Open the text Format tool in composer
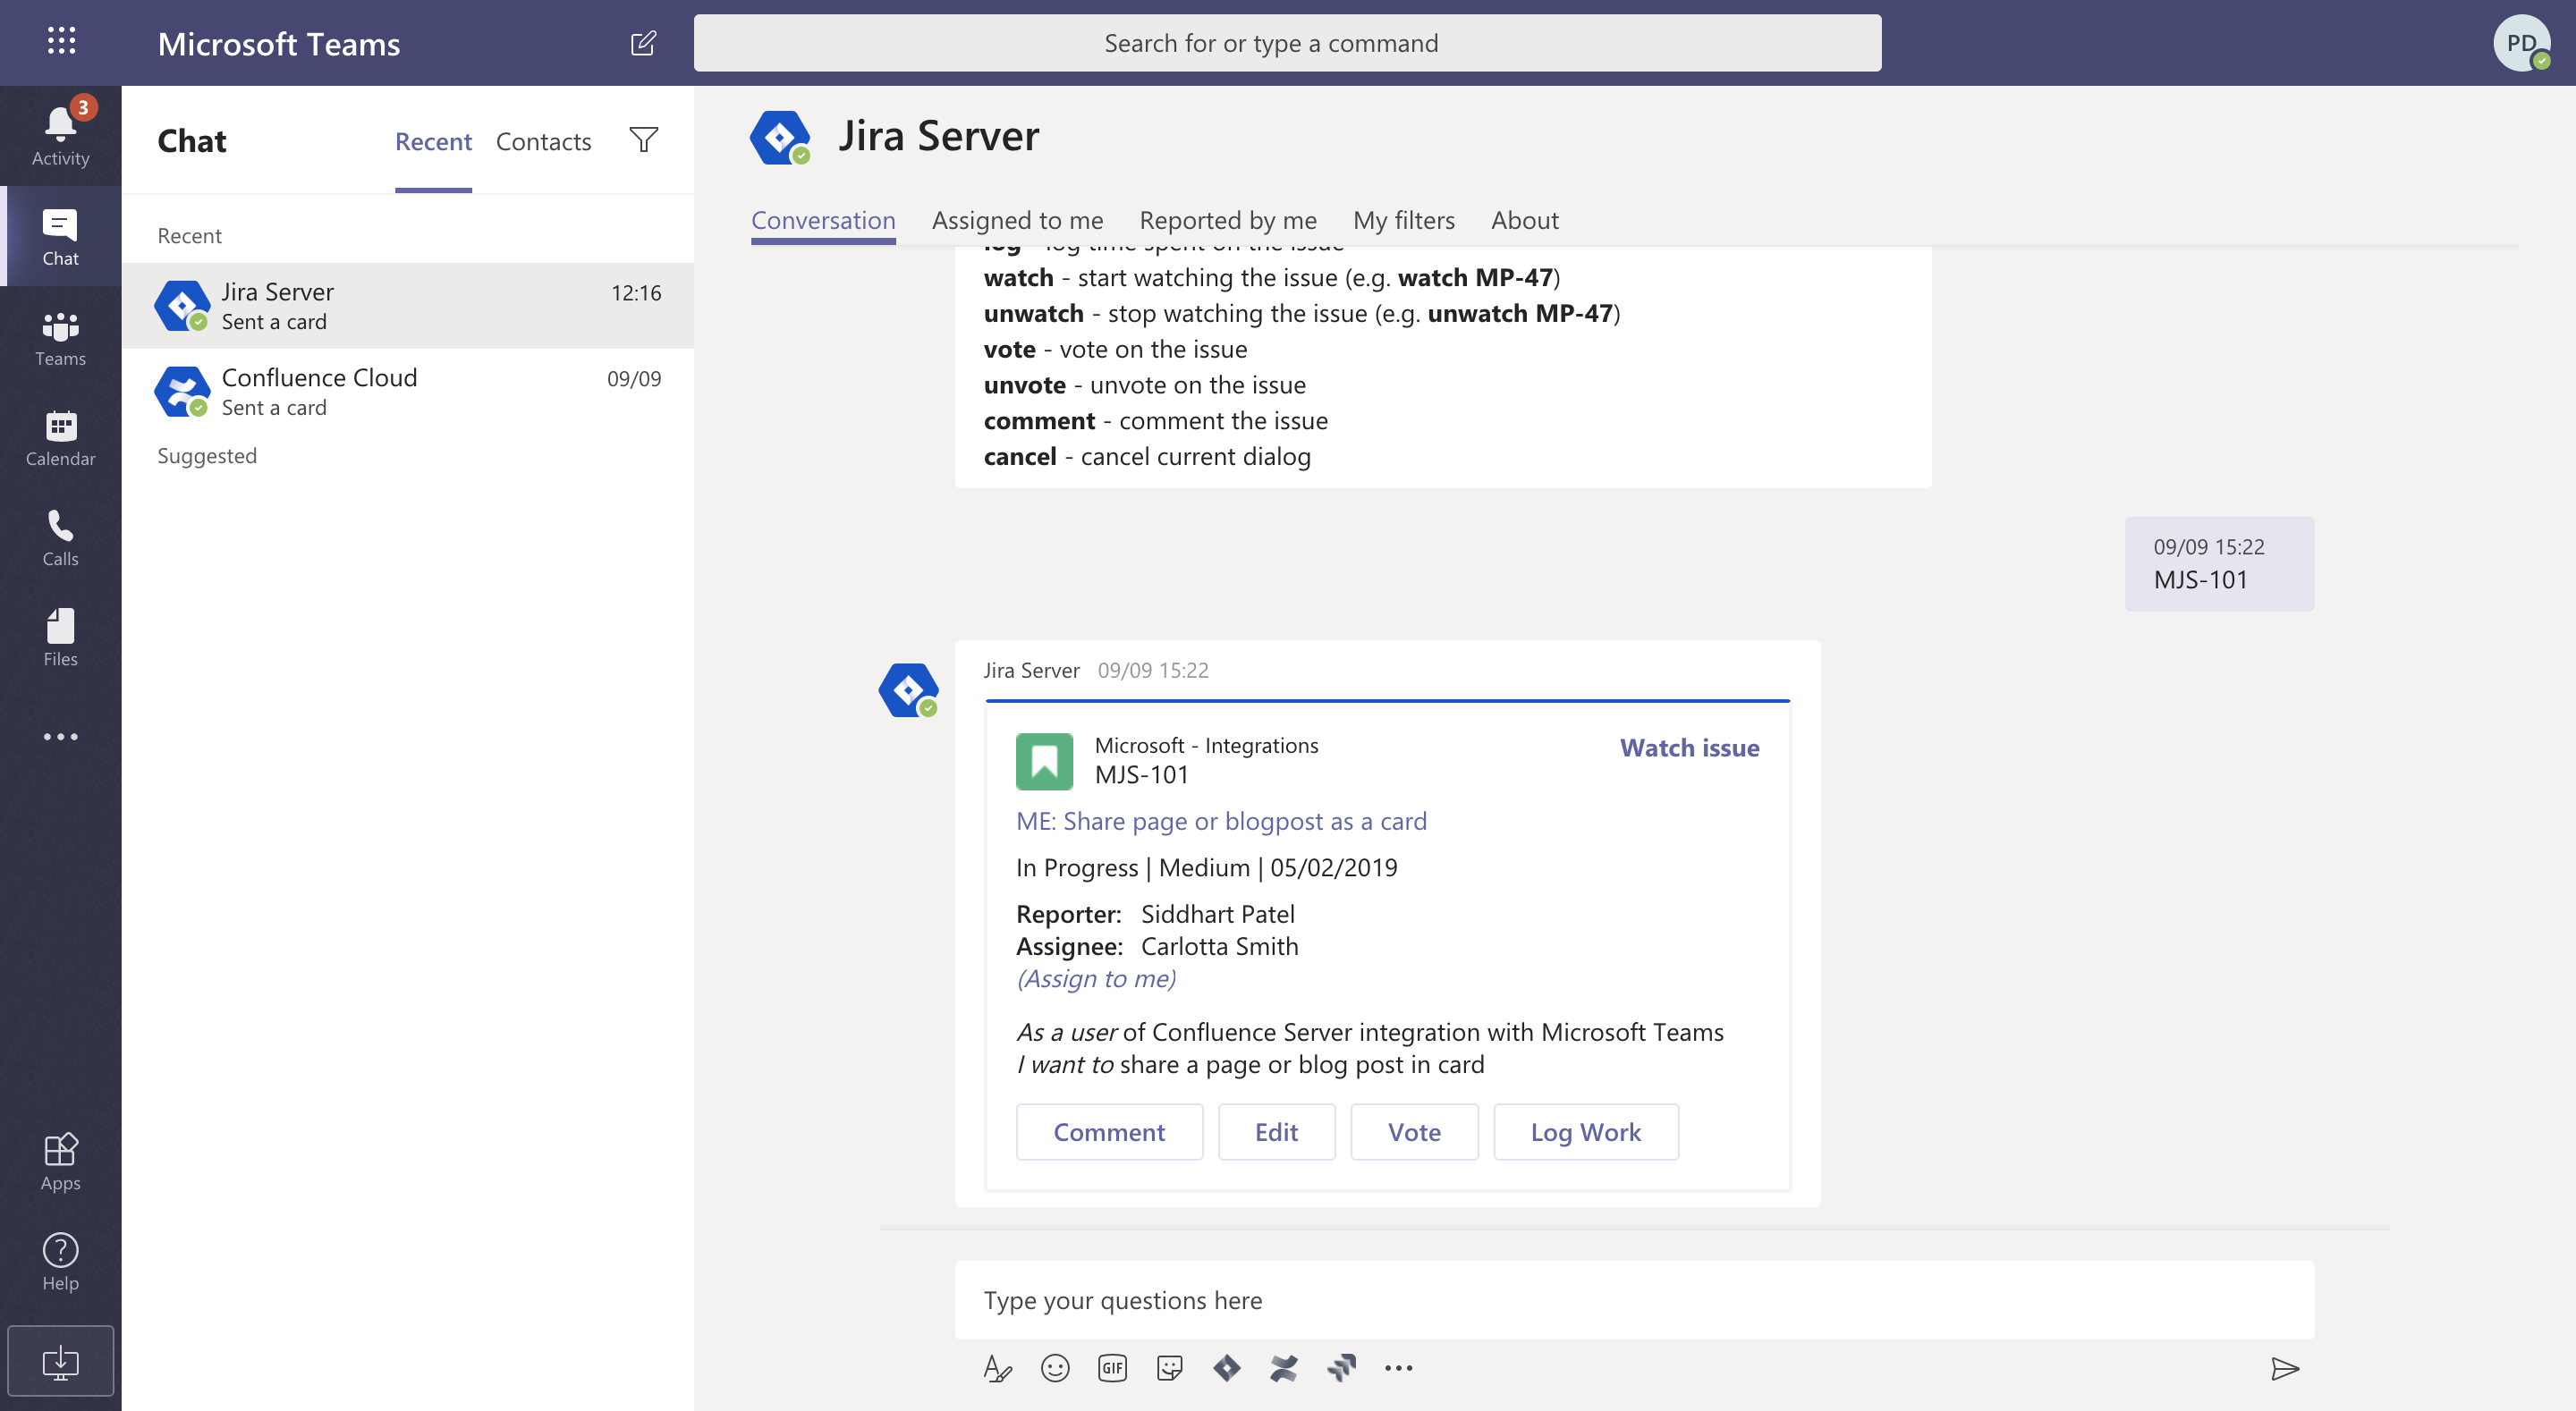 997,1368
